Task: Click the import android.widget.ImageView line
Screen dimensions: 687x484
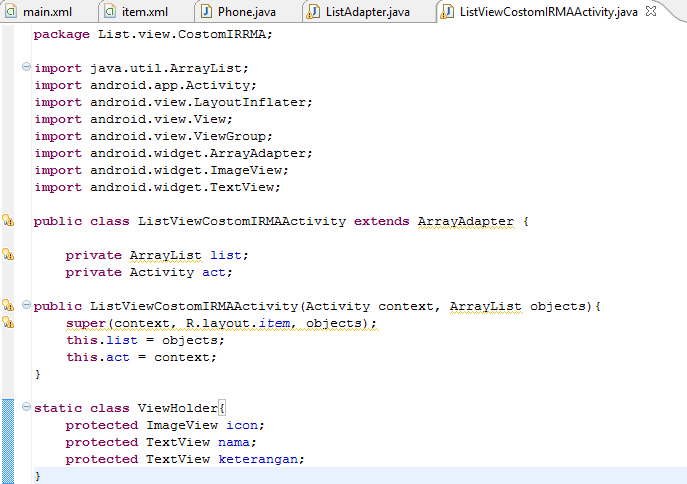Action: pyautogui.click(x=162, y=170)
